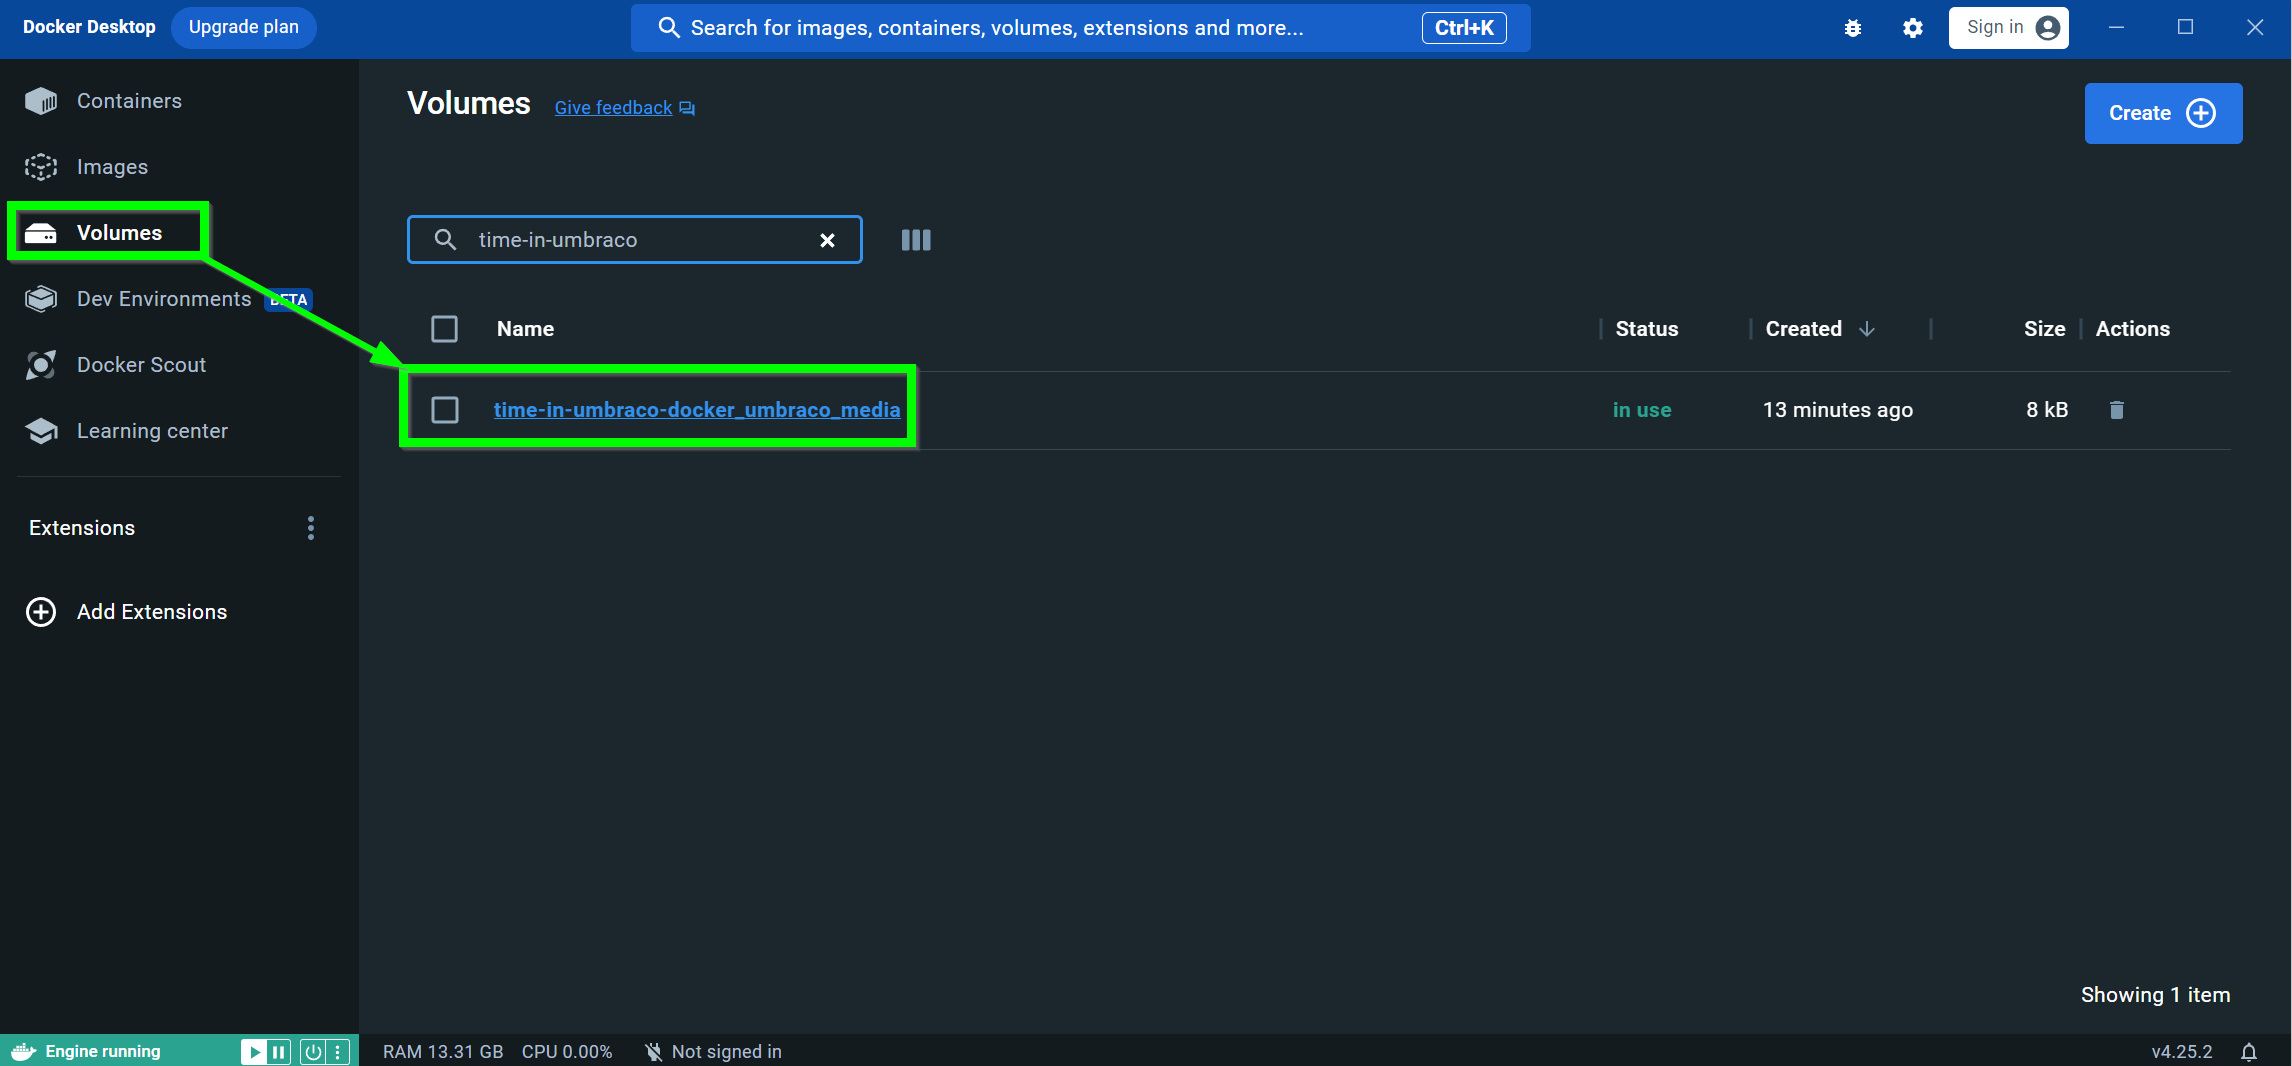Open the column display options icon
The height and width of the screenshot is (1066, 2292).
[916, 240]
